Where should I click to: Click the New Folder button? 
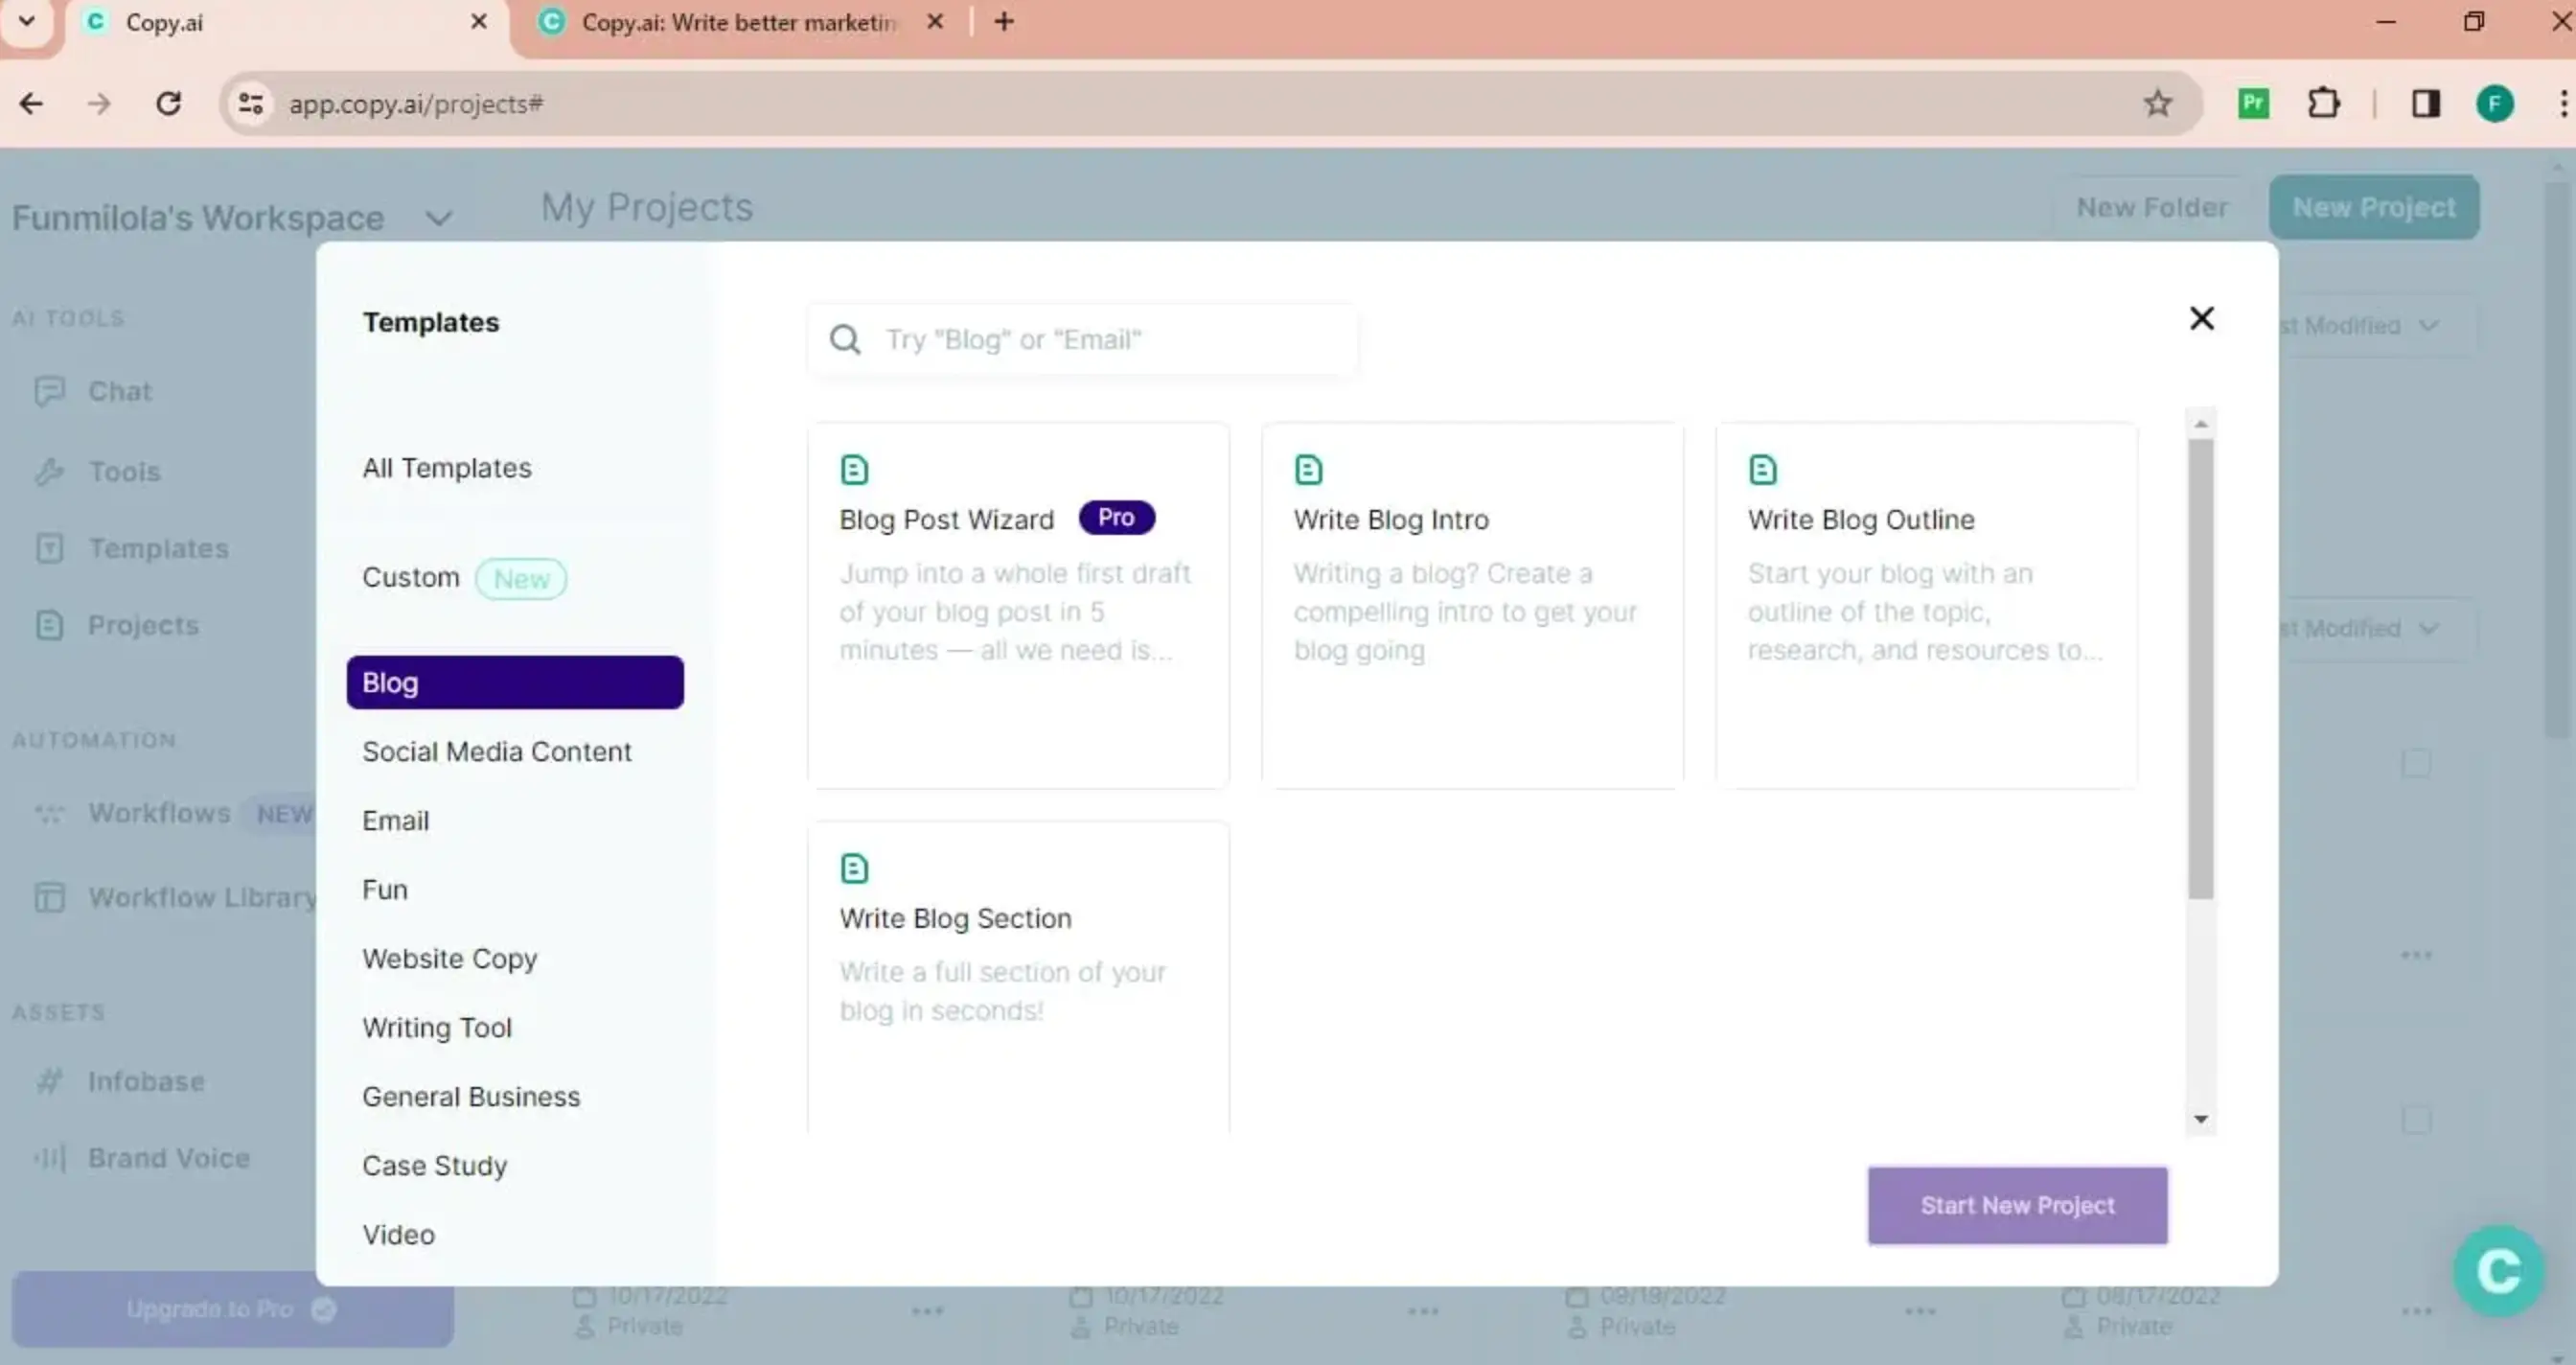2152,207
